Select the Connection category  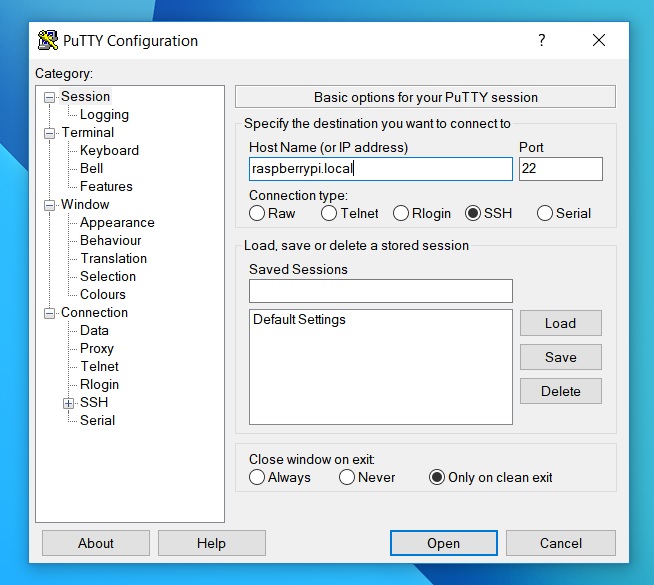94,312
